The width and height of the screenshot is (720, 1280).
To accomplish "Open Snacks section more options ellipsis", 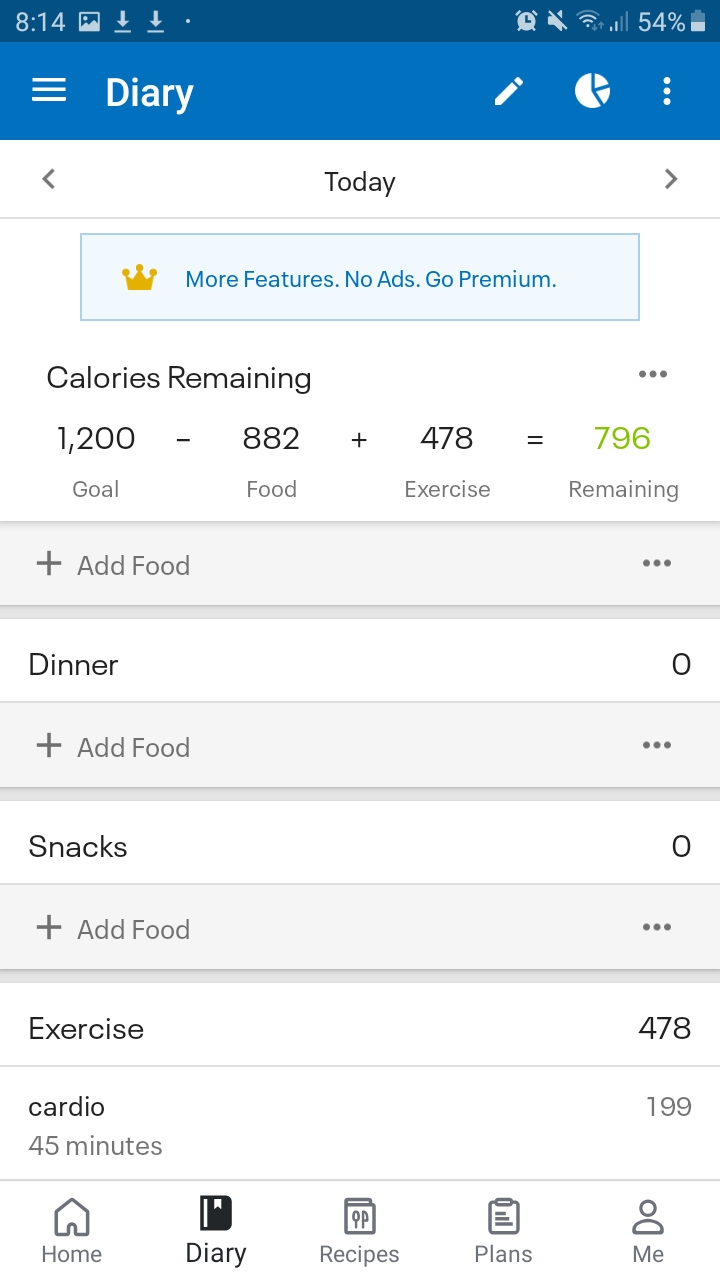I will coord(657,928).
